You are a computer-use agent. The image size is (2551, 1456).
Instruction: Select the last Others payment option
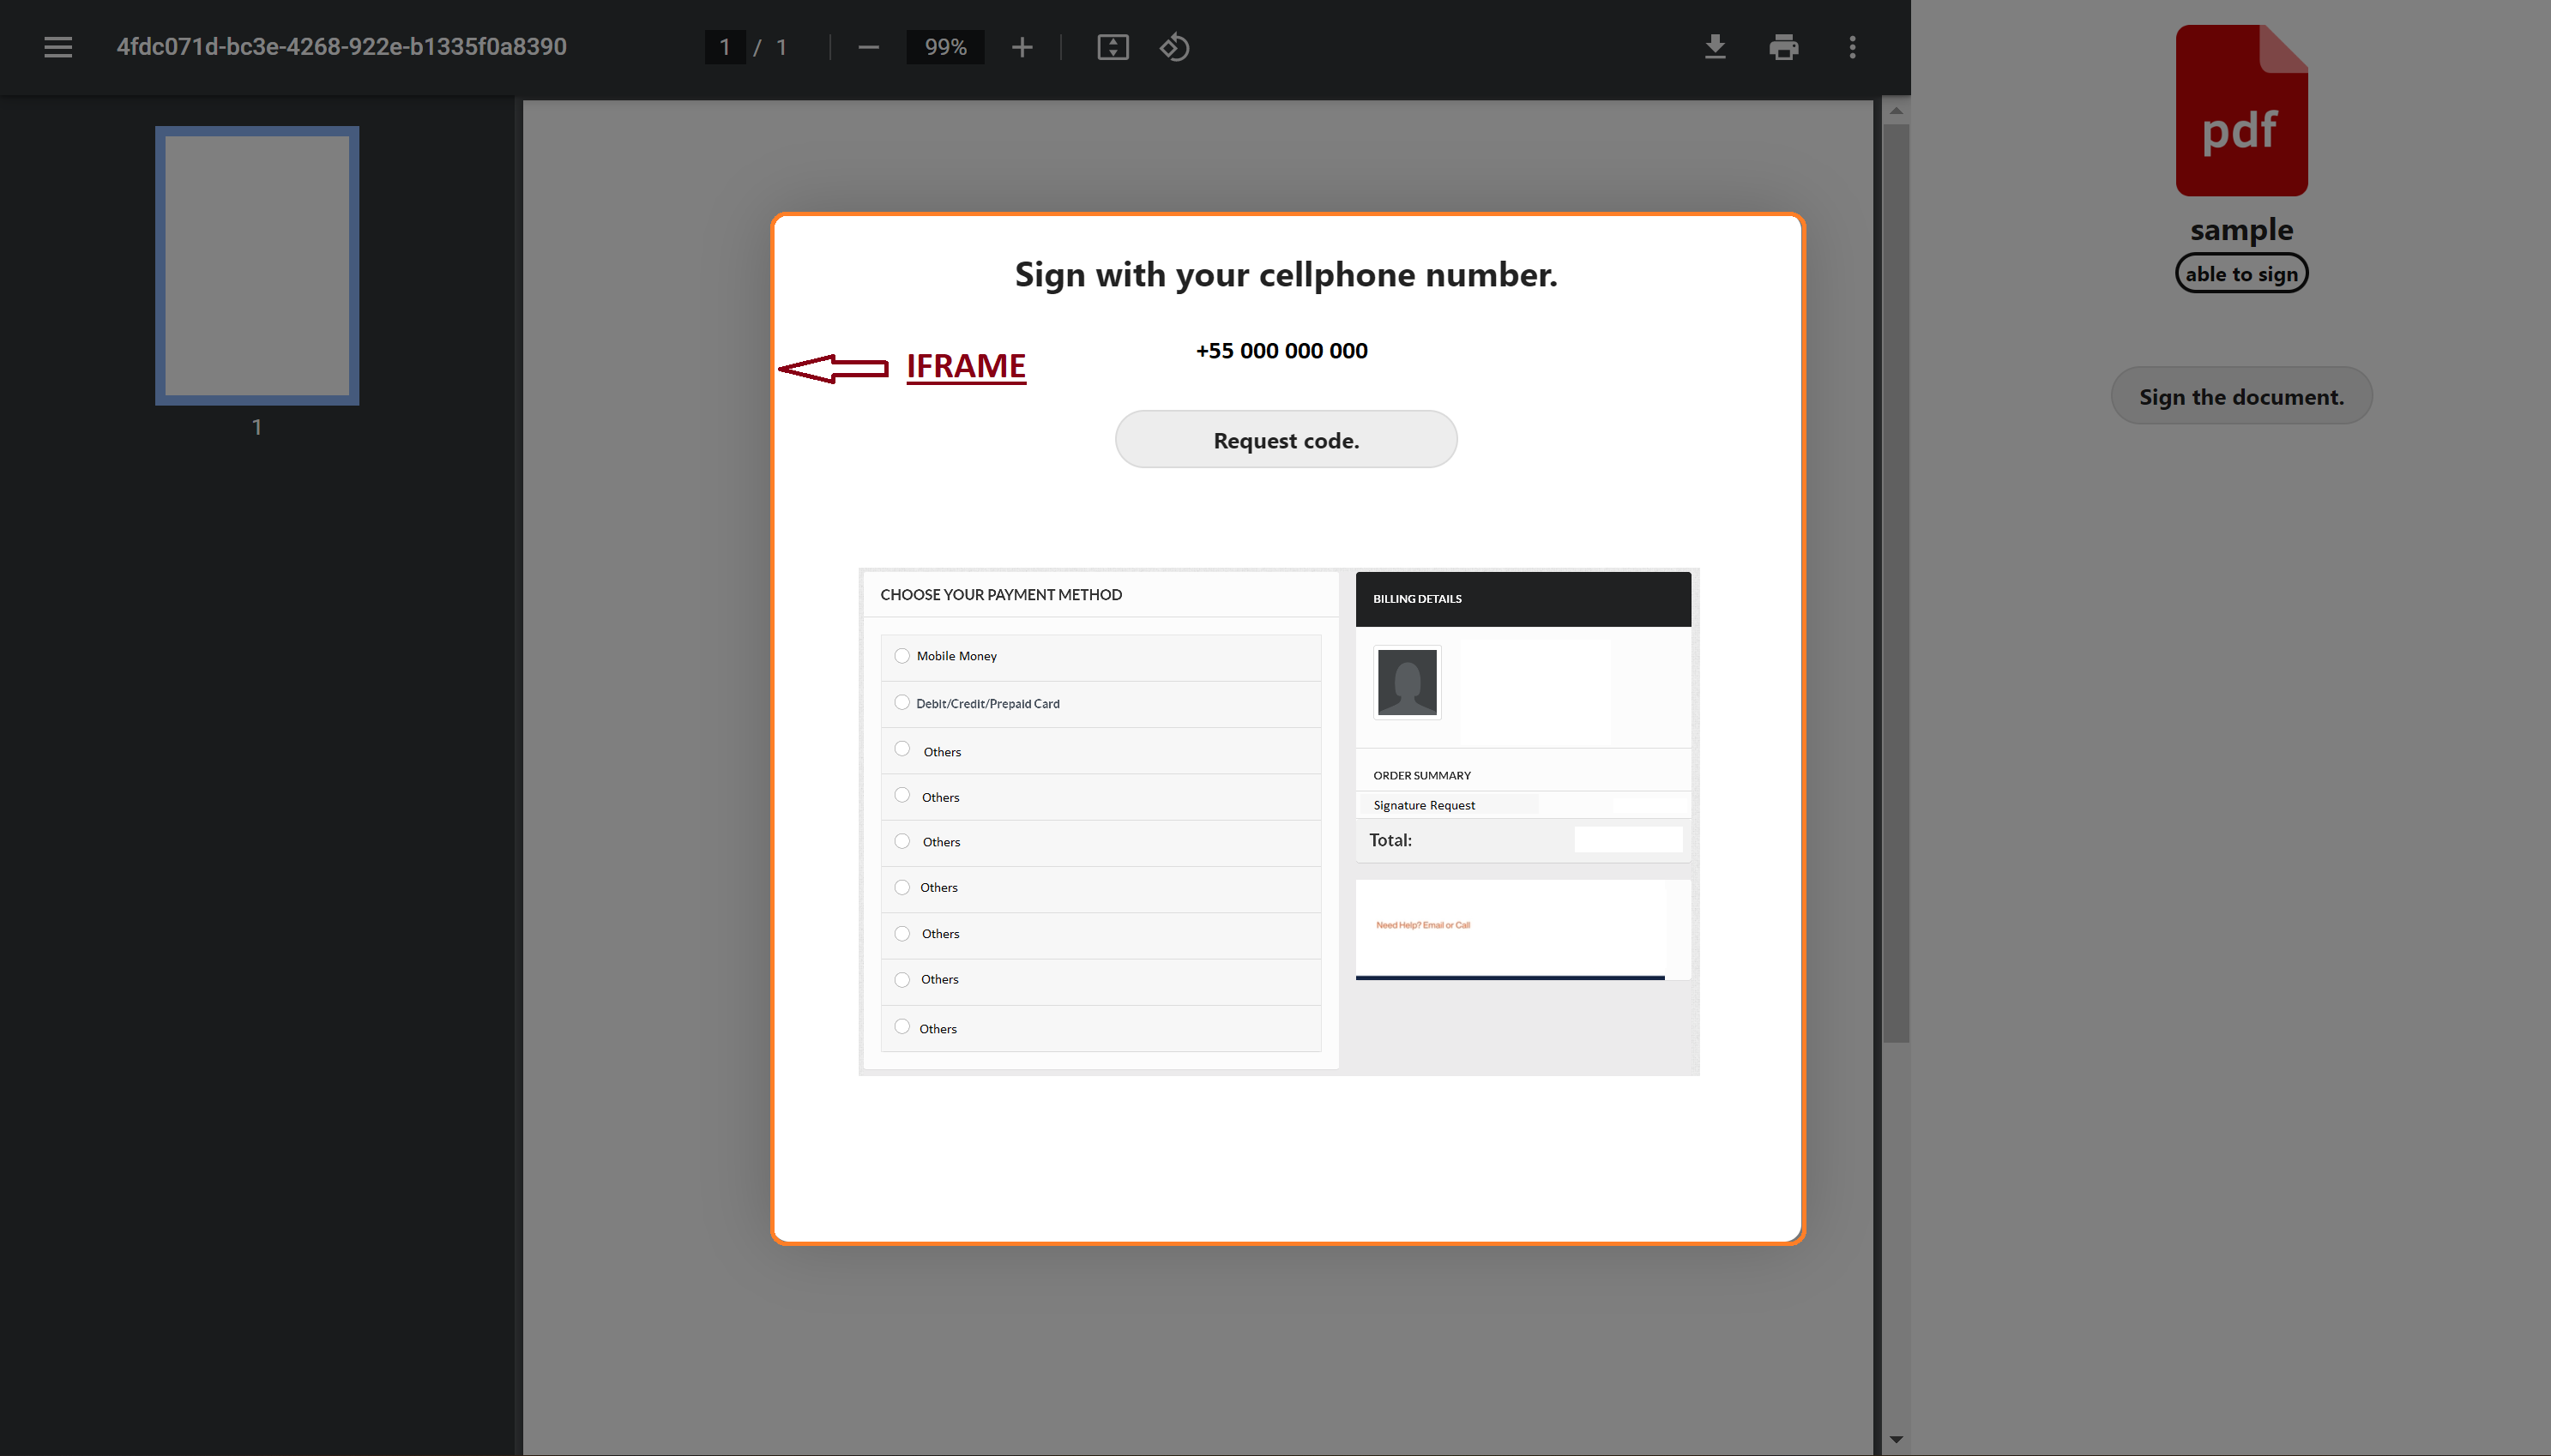(x=901, y=1026)
